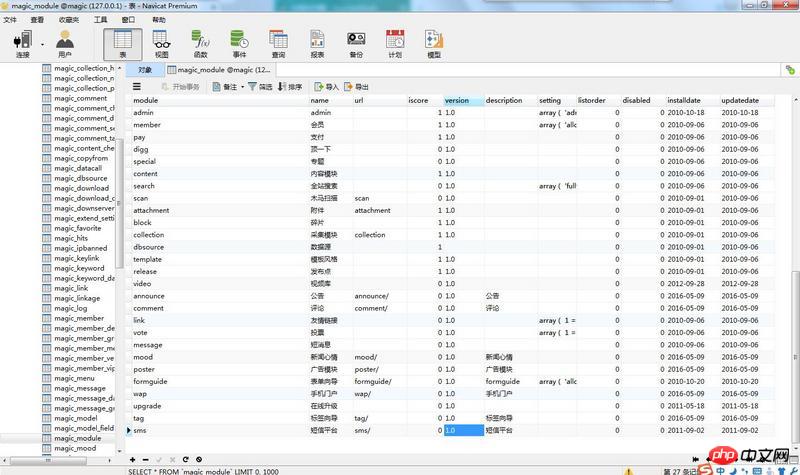Click the 导出 export button
Screen dimensions: 800x475
pyautogui.click(x=357, y=87)
